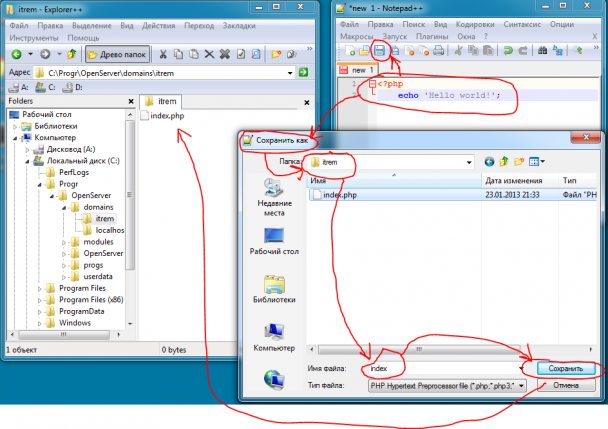Click the Paste icon in Explorer++ toolbar
Screen dimensions: 608x429
coord(194,54)
